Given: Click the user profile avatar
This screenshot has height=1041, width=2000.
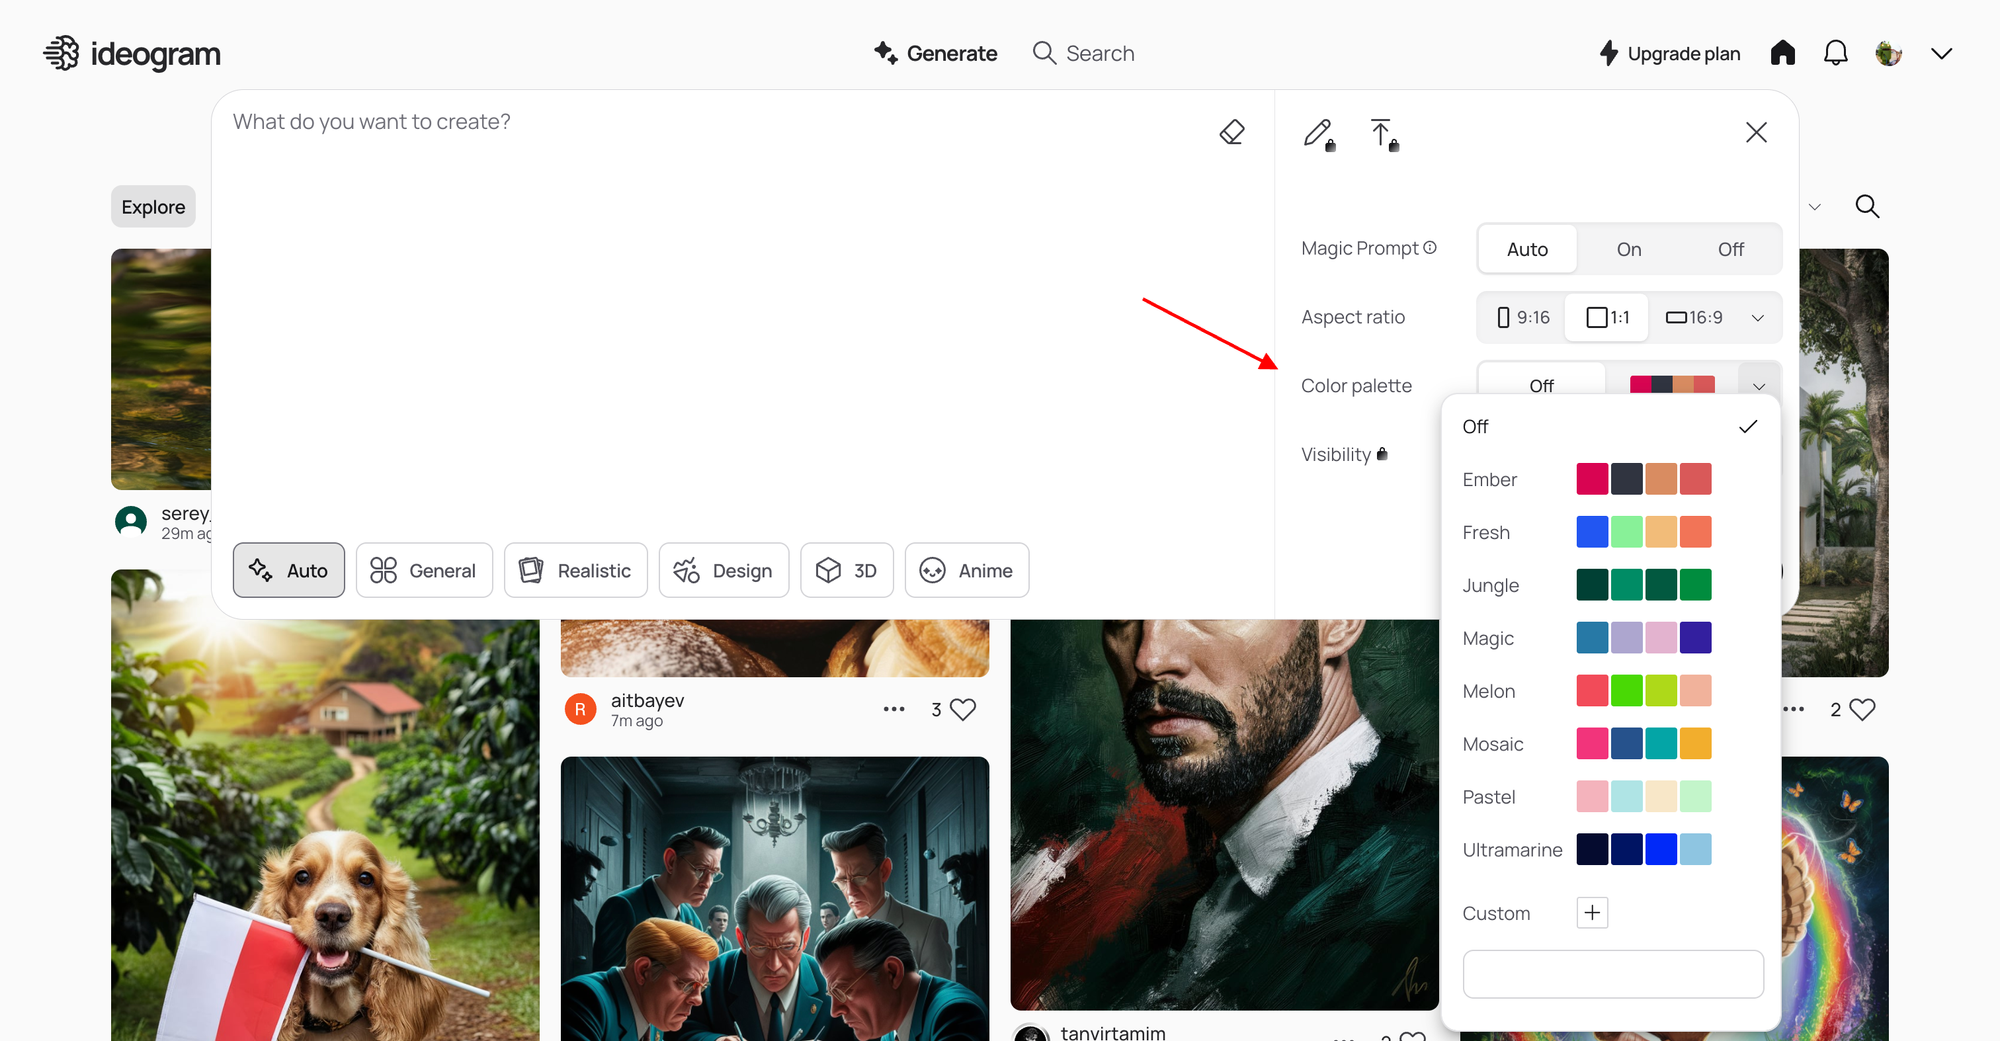Looking at the screenshot, I should tap(1889, 53).
